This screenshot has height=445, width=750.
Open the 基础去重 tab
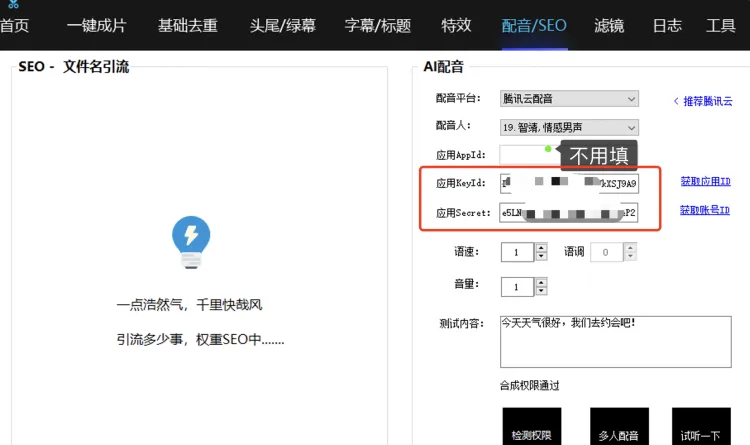[188, 25]
